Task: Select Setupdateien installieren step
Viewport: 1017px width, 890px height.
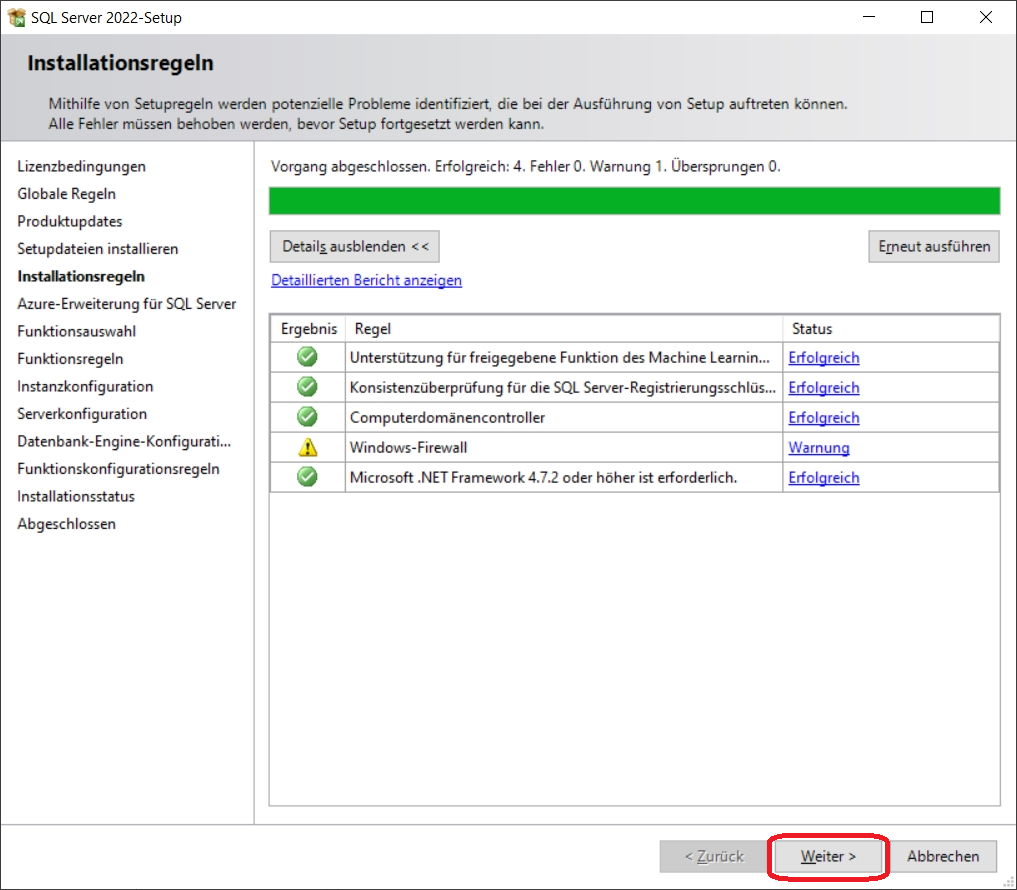Action: (x=98, y=248)
